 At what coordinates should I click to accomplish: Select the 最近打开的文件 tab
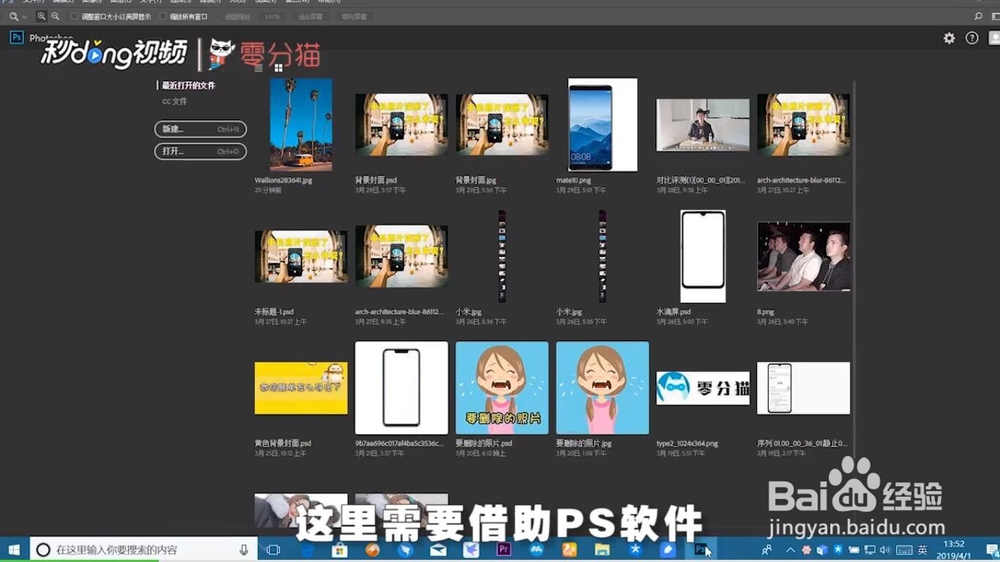[x=188, y=85]
